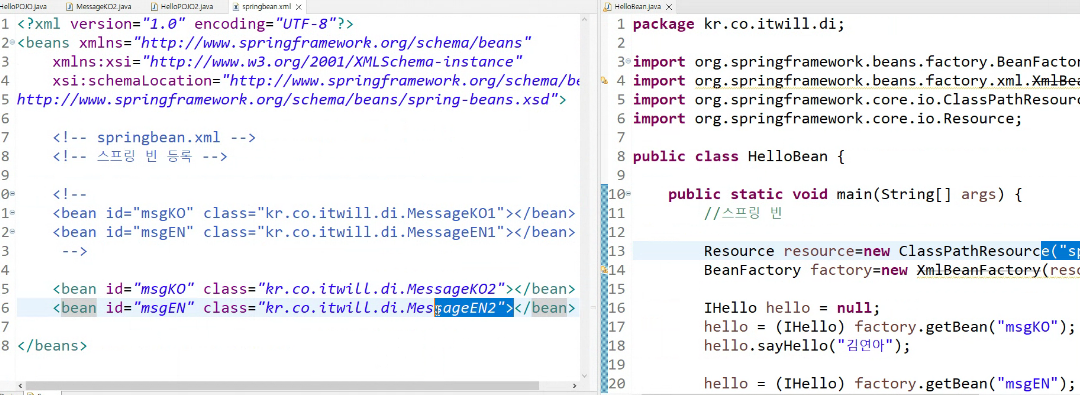This screenshot has height=395, width=1080.
Task: Collapse the beans element fold on XML line 2
Action: coord(12,43)
